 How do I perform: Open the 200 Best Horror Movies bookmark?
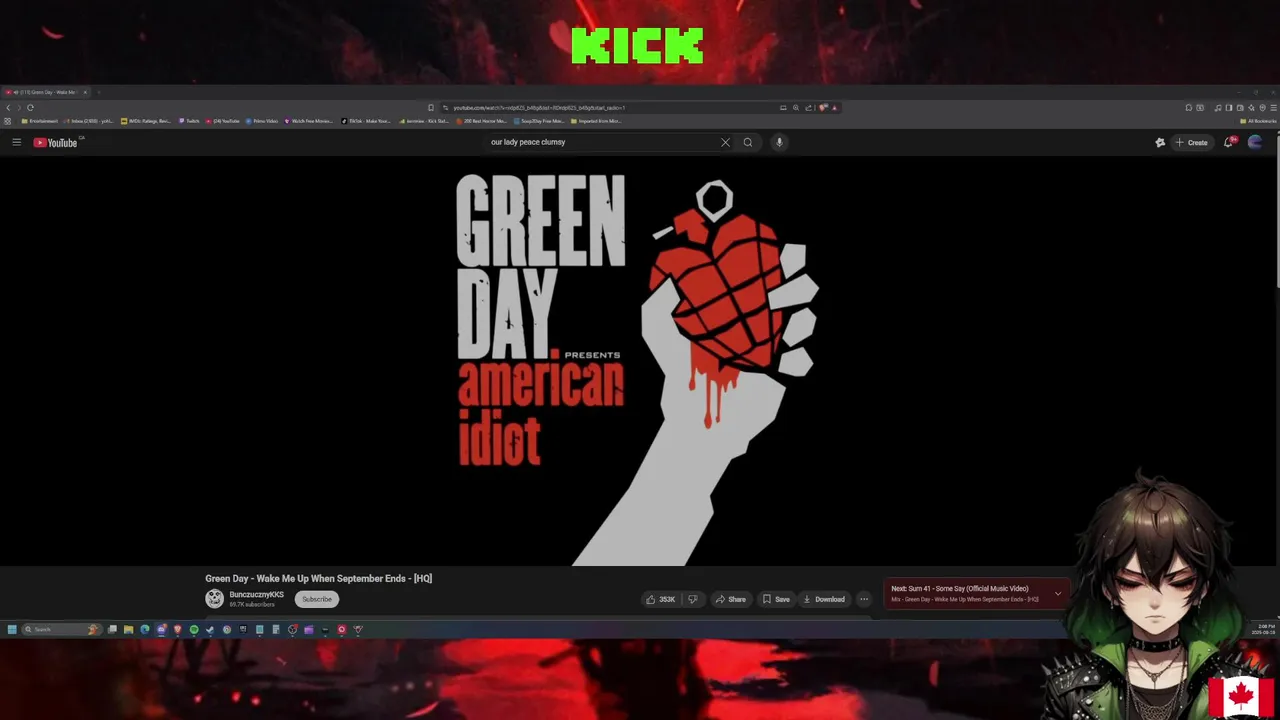(481, 121)
